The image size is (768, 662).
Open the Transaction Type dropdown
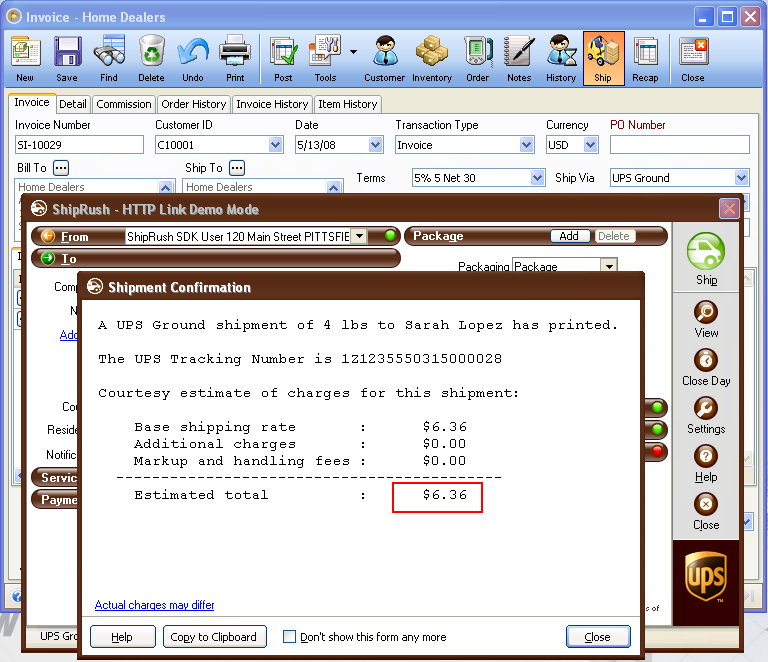527,145
